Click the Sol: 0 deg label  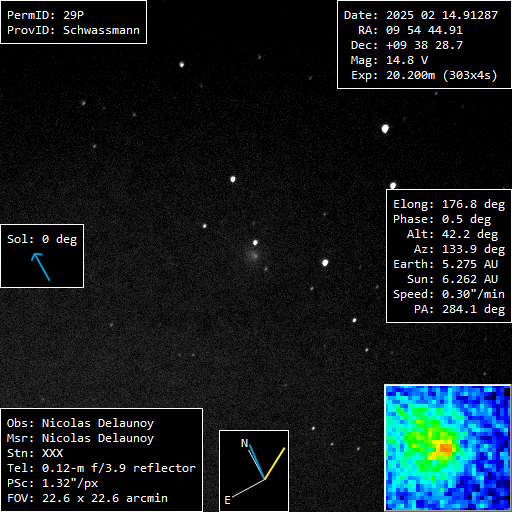click(42, 239)
